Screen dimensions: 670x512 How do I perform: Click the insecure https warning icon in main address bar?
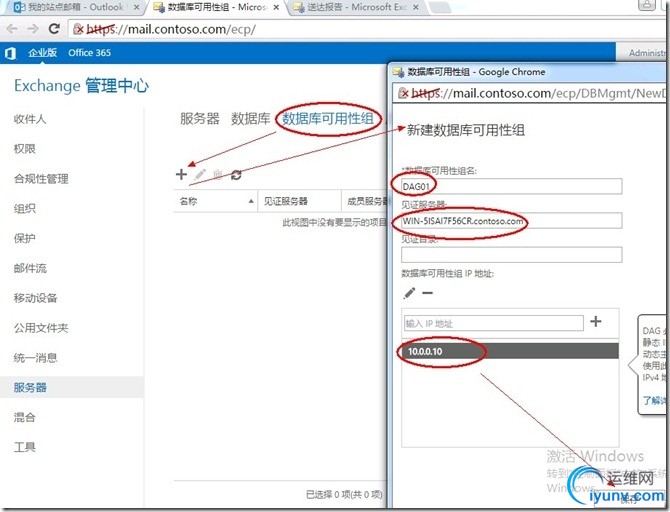point(79,29)
